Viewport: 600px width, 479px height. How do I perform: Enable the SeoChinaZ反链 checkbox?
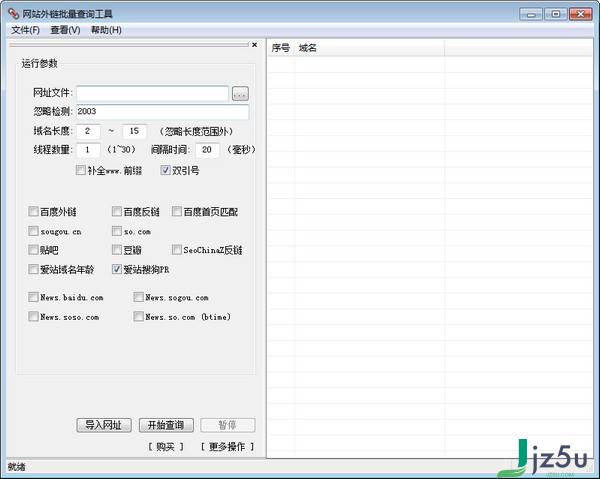tap(176, 250)
